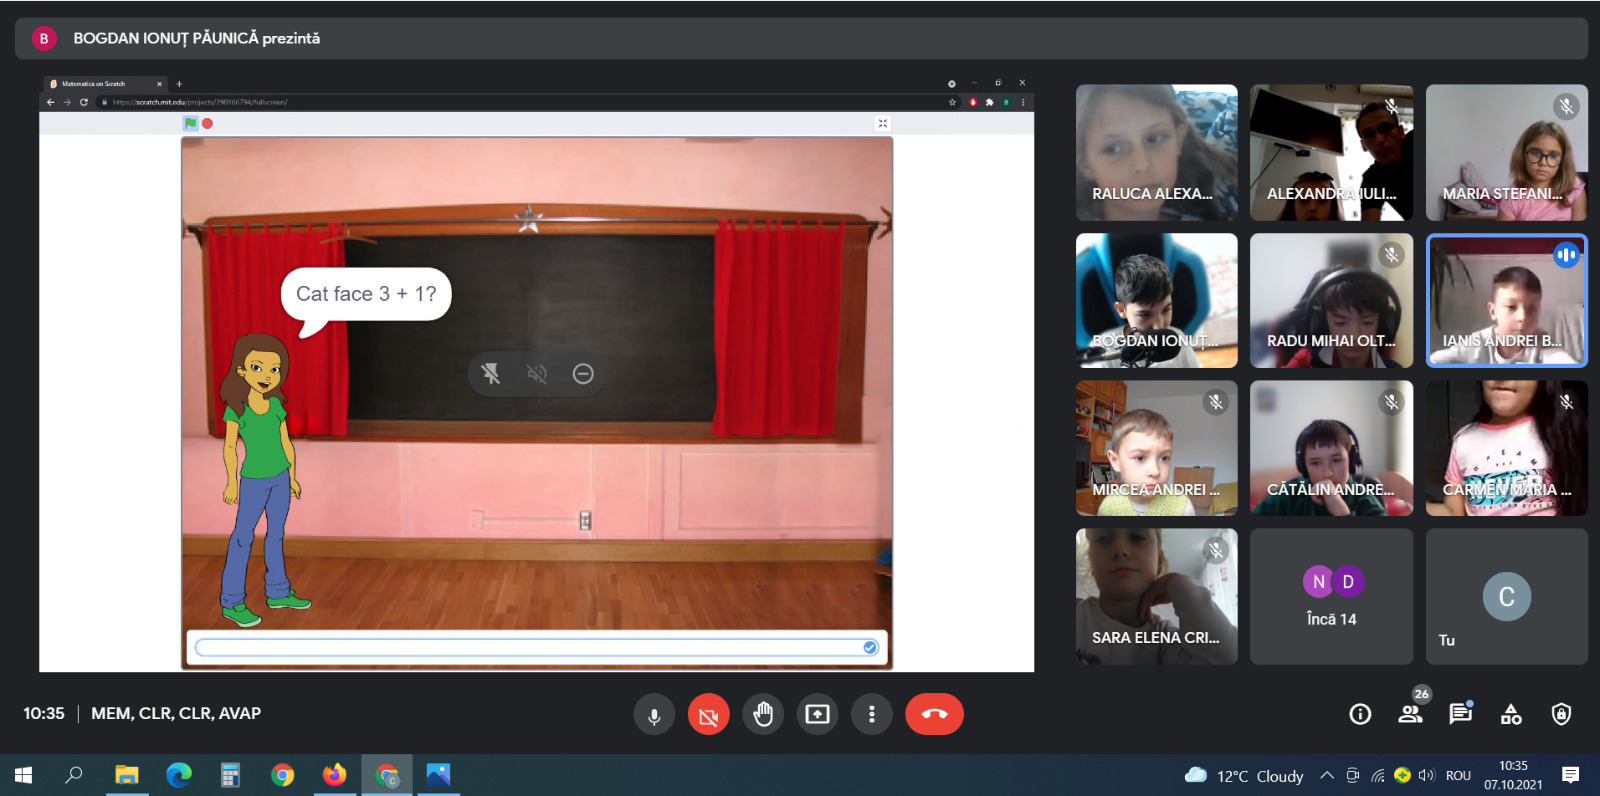Pin the presentation using the overlay pin icon
This screenshot has height=796, width=1600.
click(490, 374)
